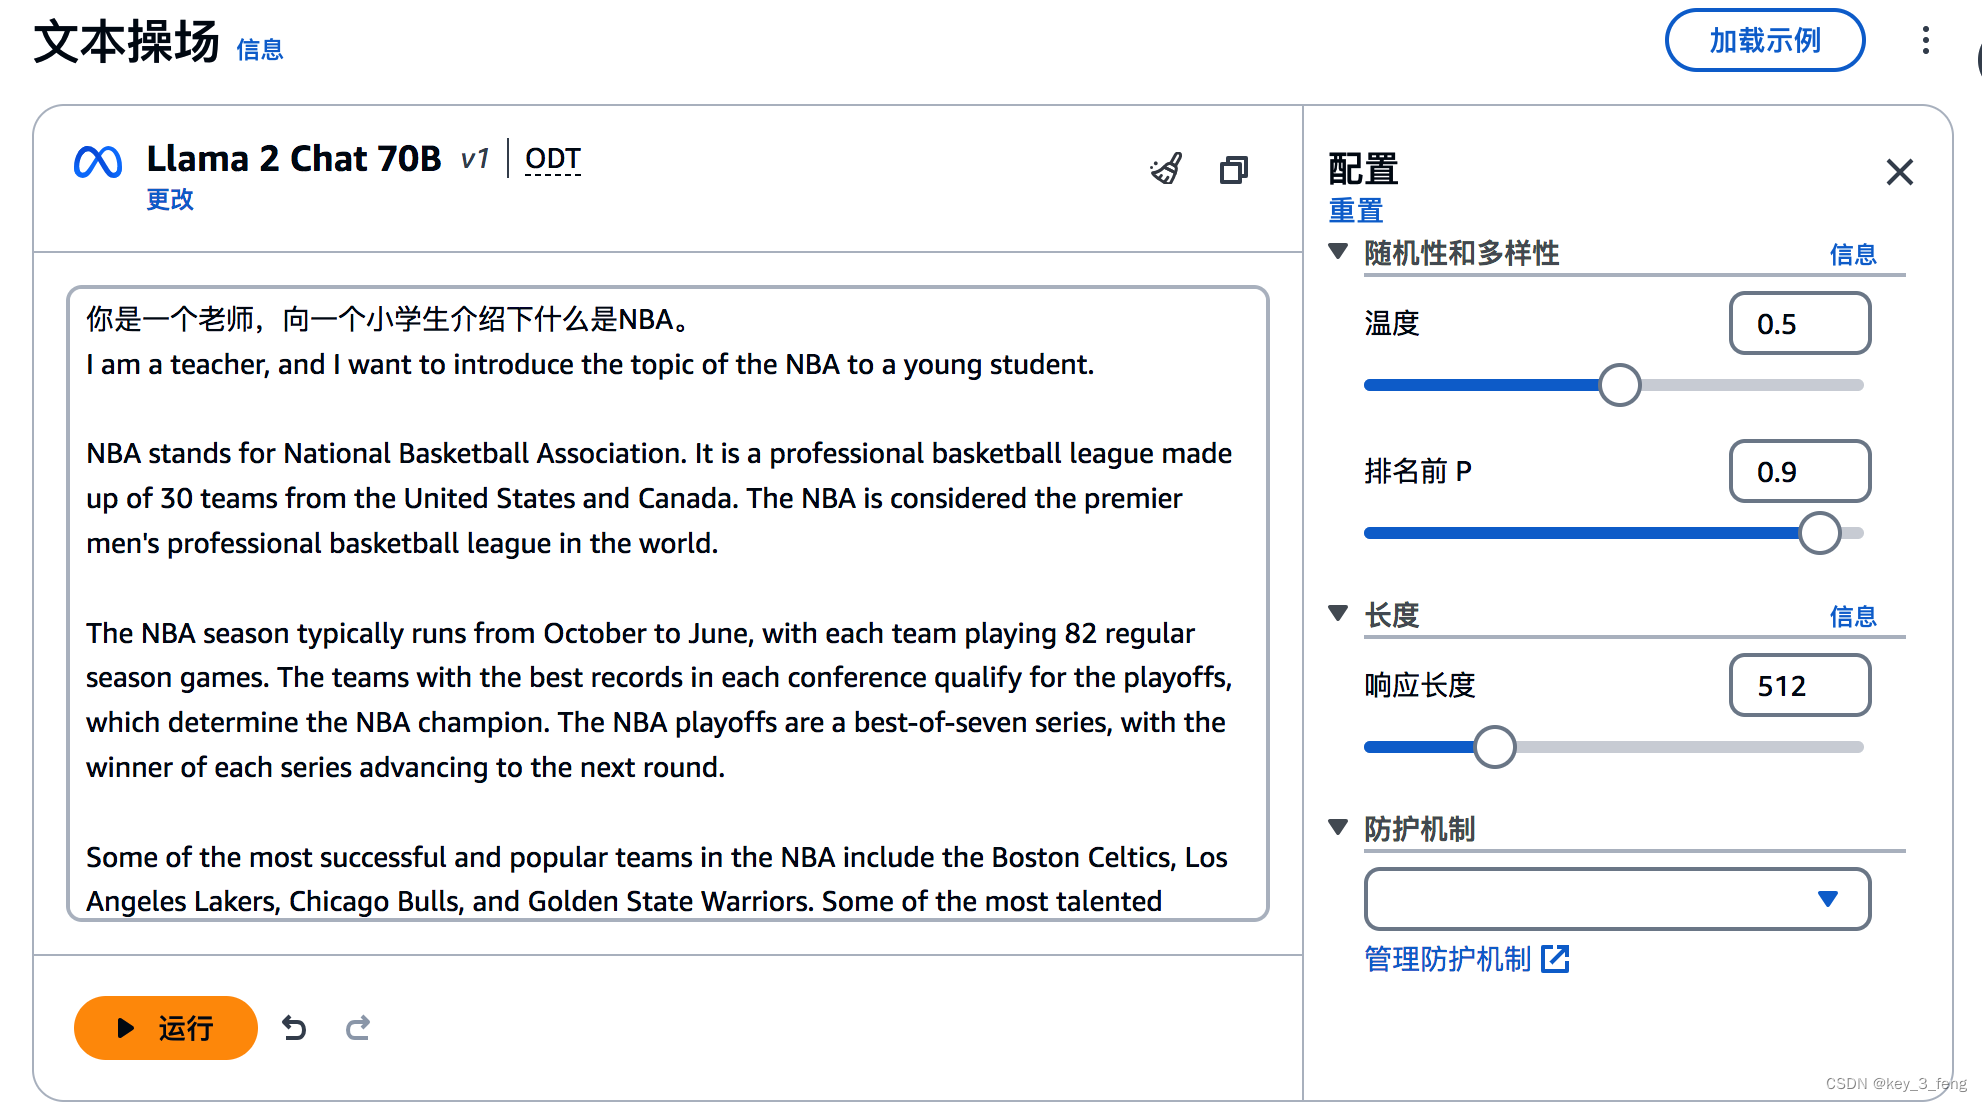Collapse the 长度 section

click(1338, 613)
